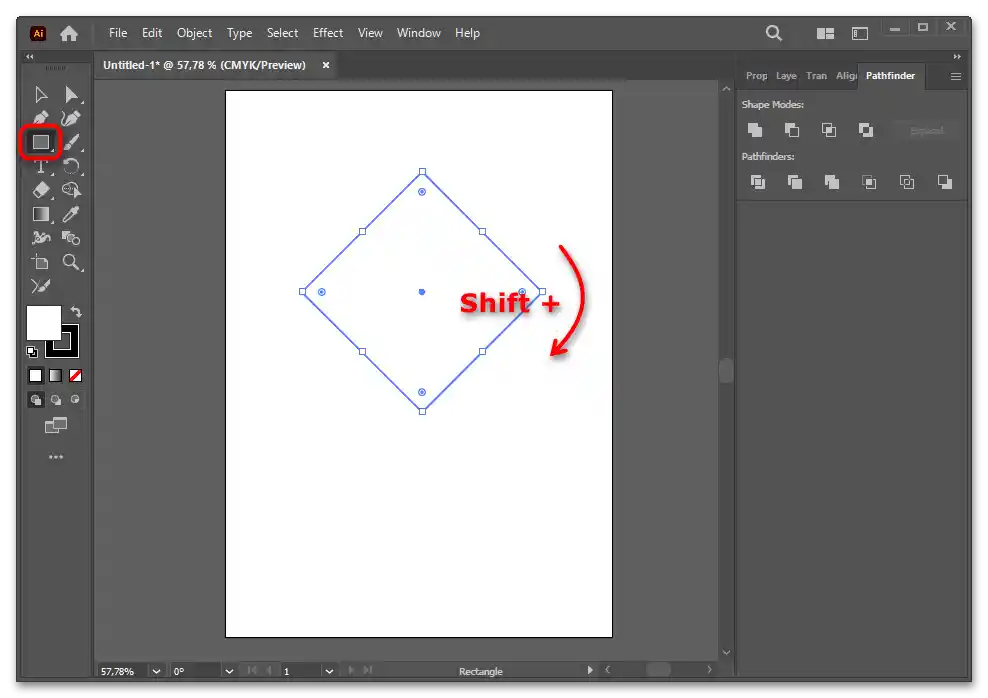
Task: Open the Arrange Documents icon
Action: 825,33
